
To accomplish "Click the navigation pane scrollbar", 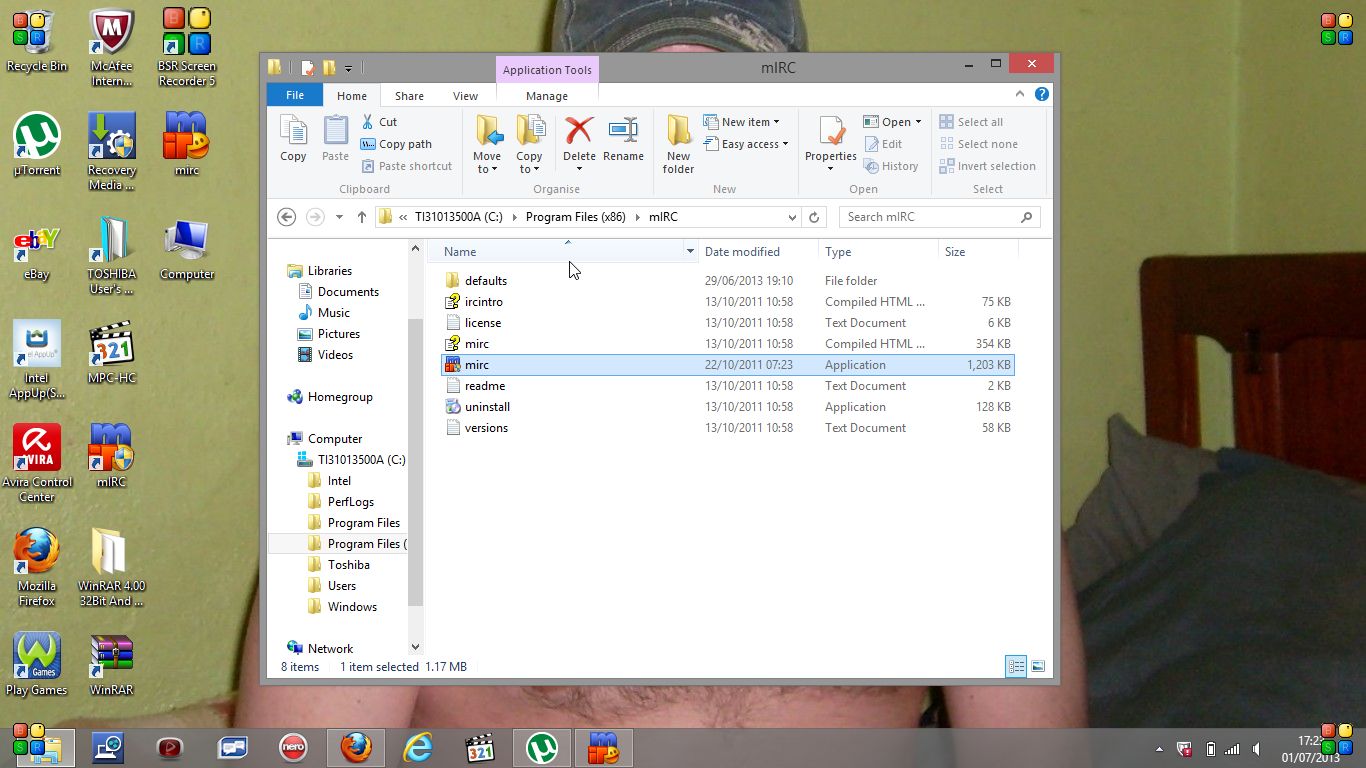I will click(x=416, y=460).
